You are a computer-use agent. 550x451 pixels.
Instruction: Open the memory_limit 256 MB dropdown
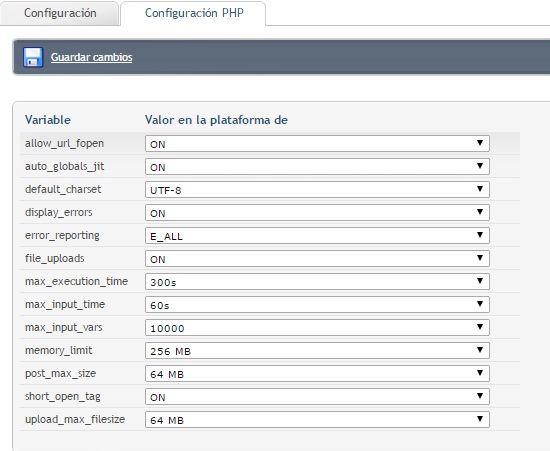(x=317, y=350)
